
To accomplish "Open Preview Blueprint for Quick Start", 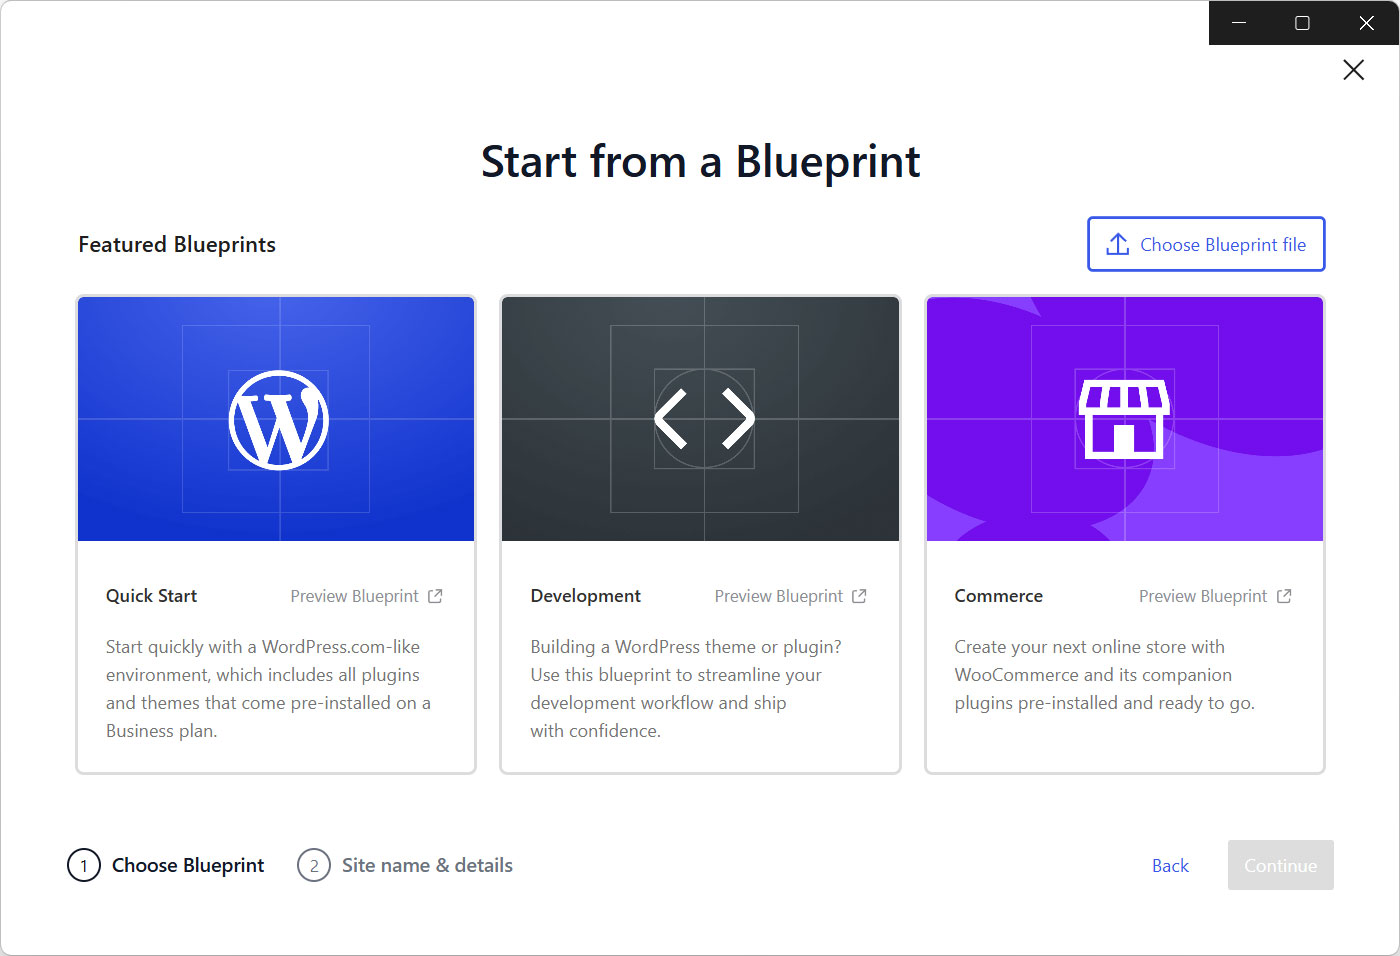I will pyautogui.click(x=354, y=595).
